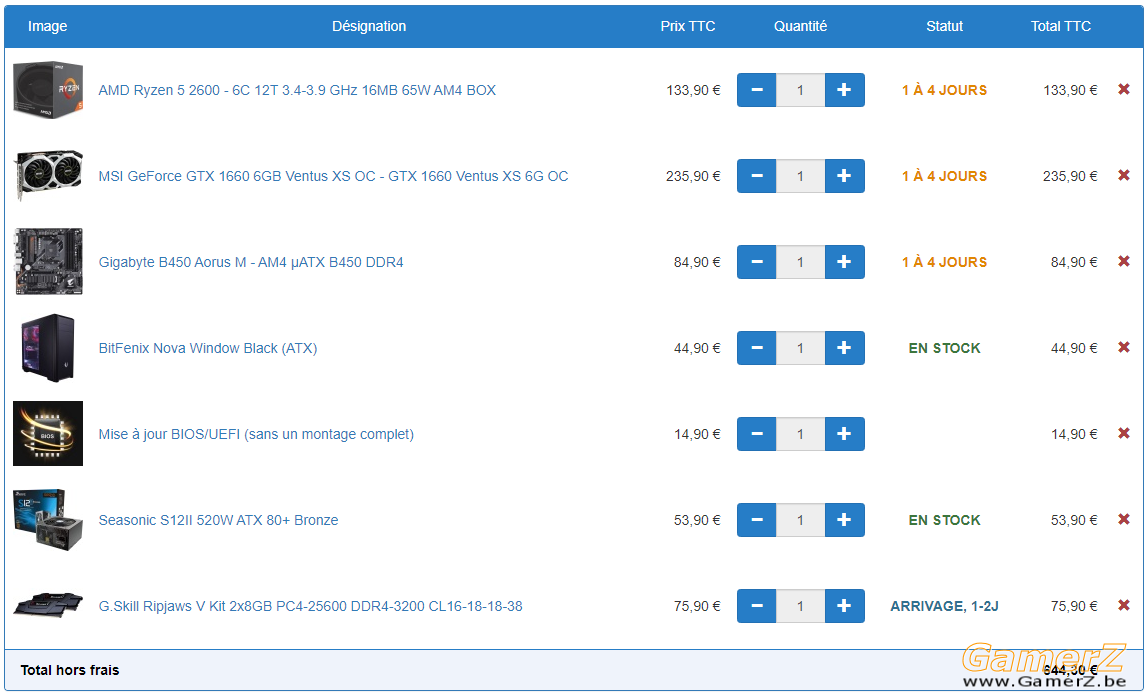Increase BitFenix Nova Window Black quantity
This screenshot has height=697, width=1147.
tap(844, 348)
